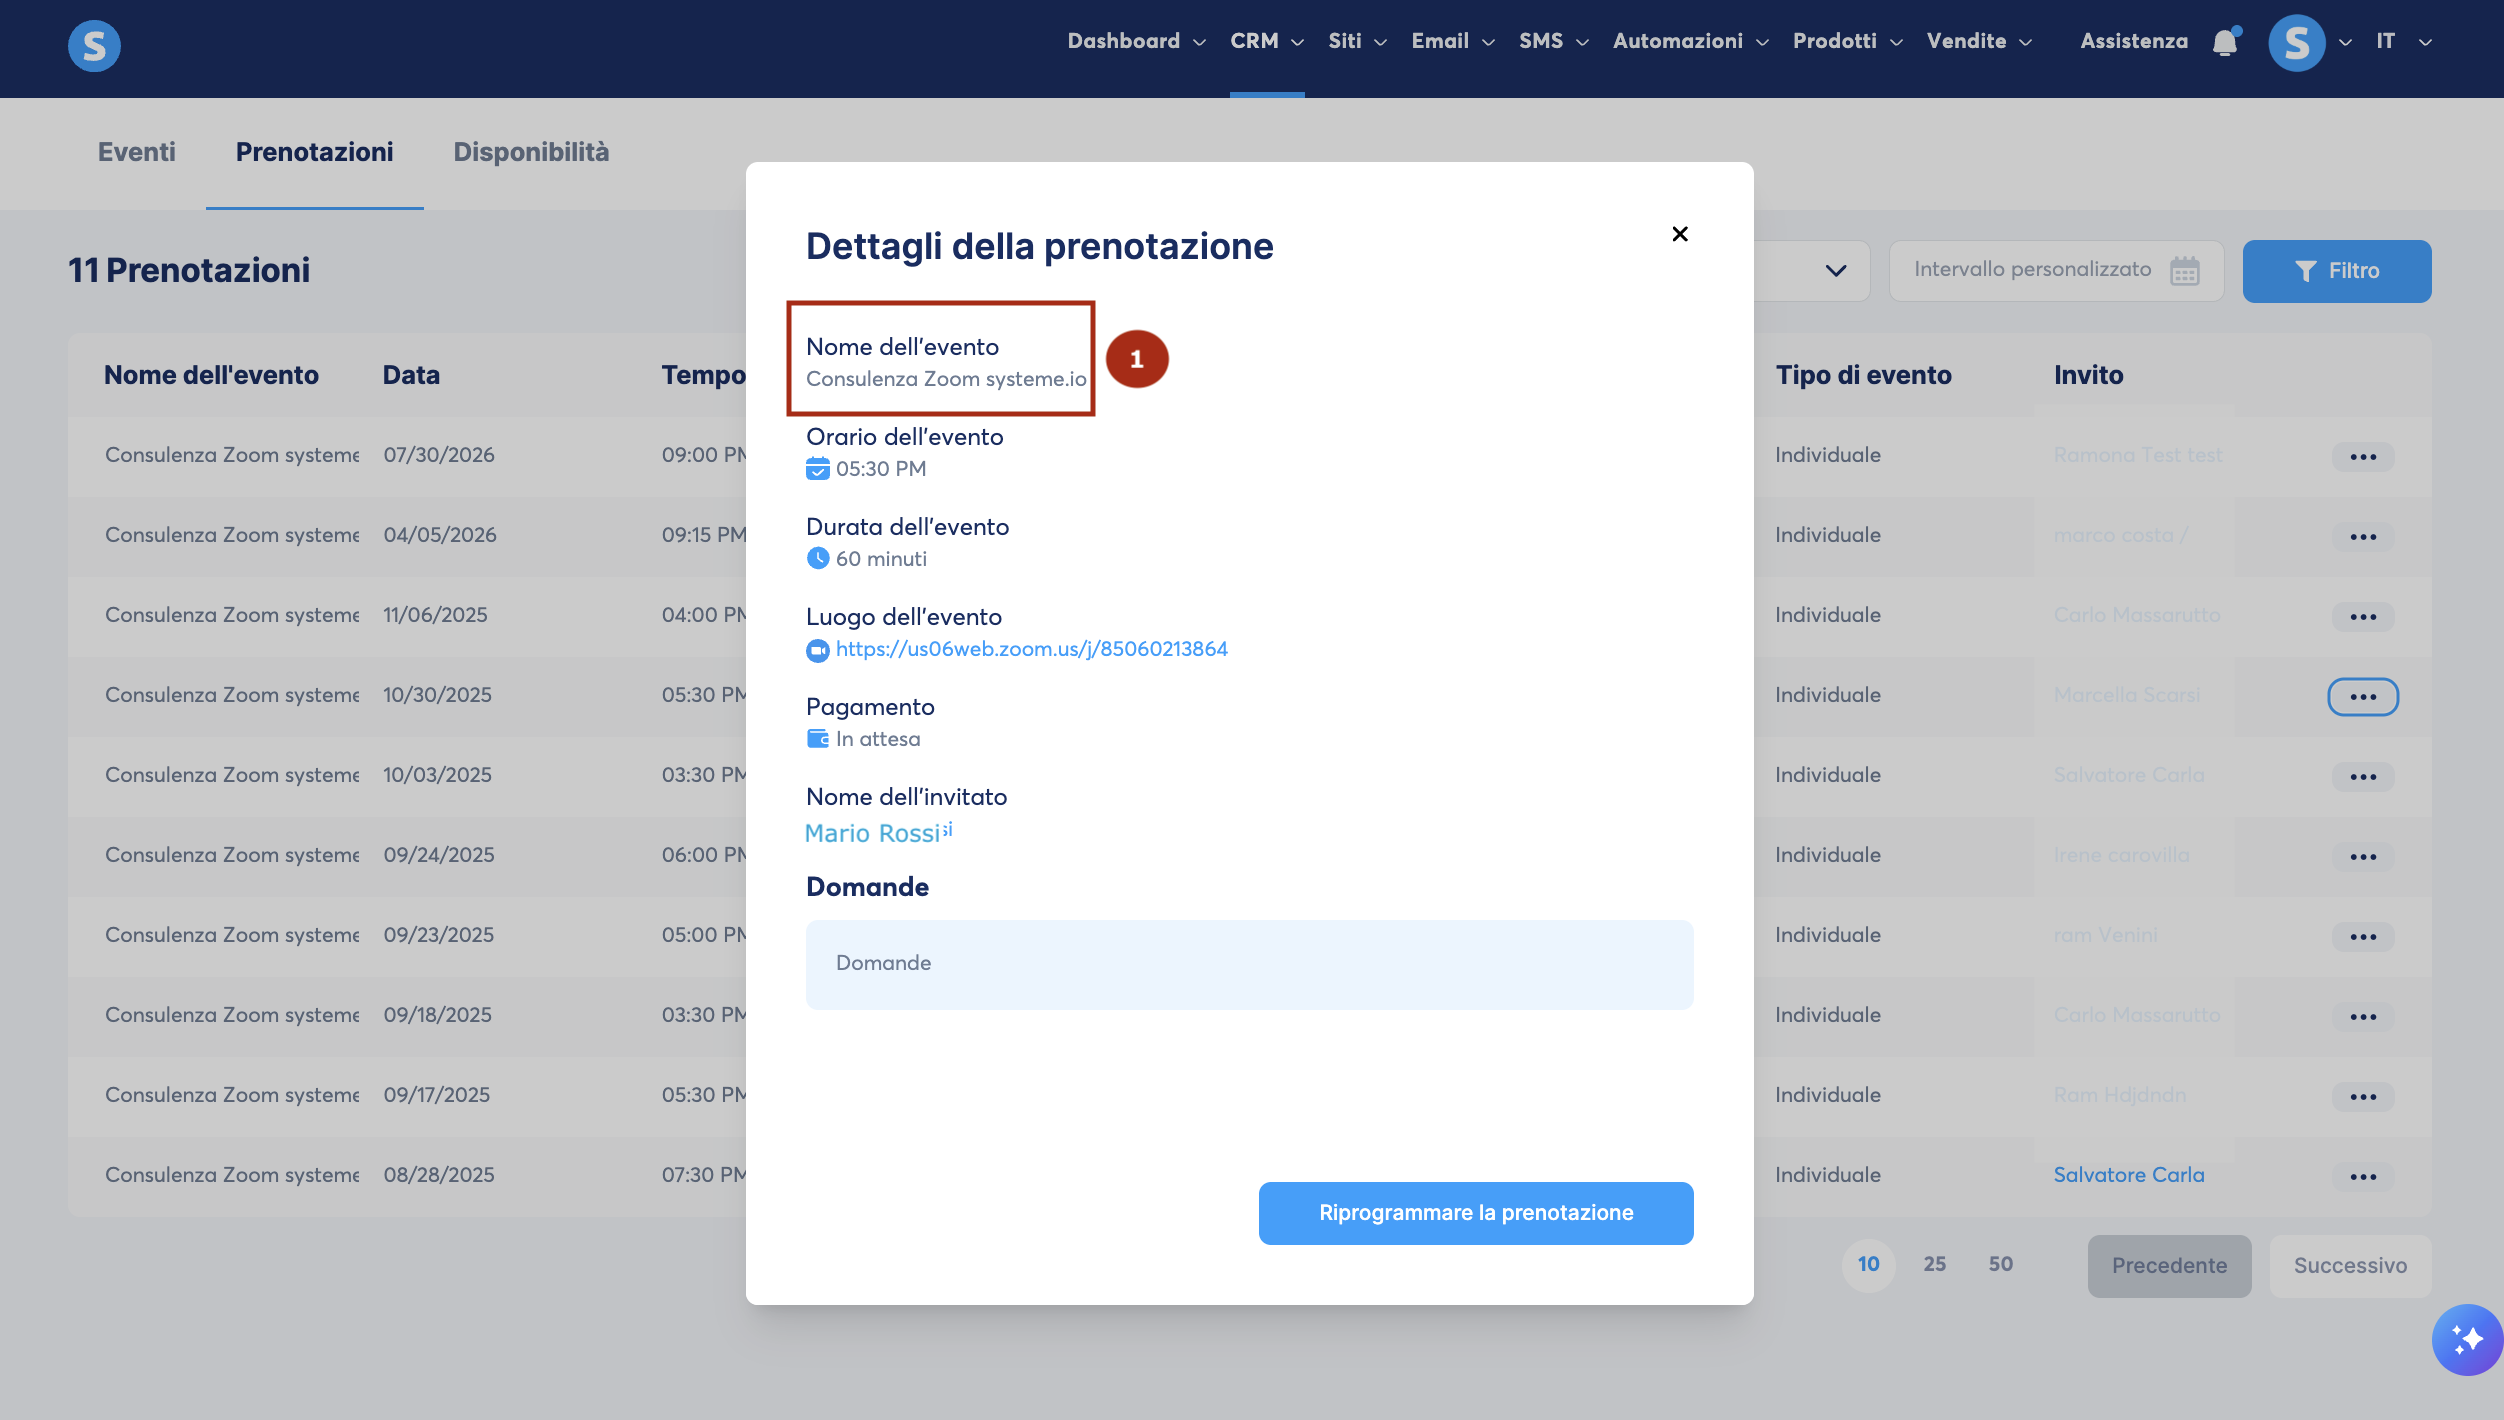Select the 10/03/2025 date cell
The height and width of the screenshot is (1420, 2504).
click(x=437, y=775)
